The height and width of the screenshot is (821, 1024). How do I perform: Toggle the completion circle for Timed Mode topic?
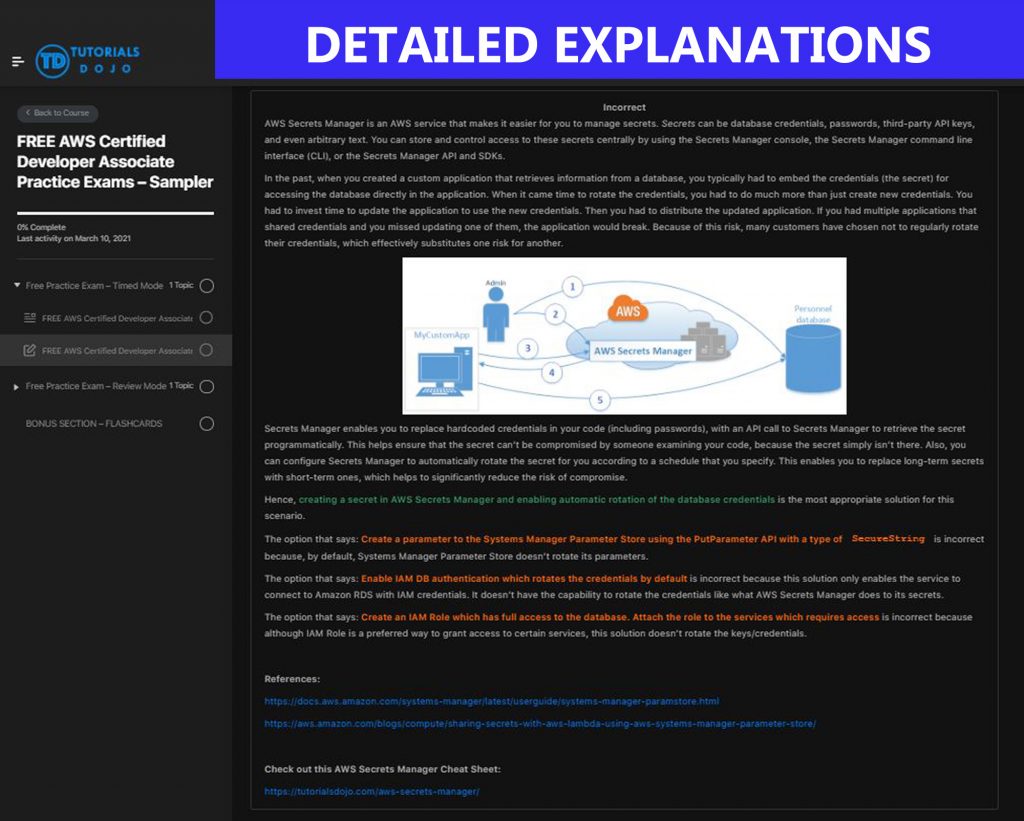206,285
